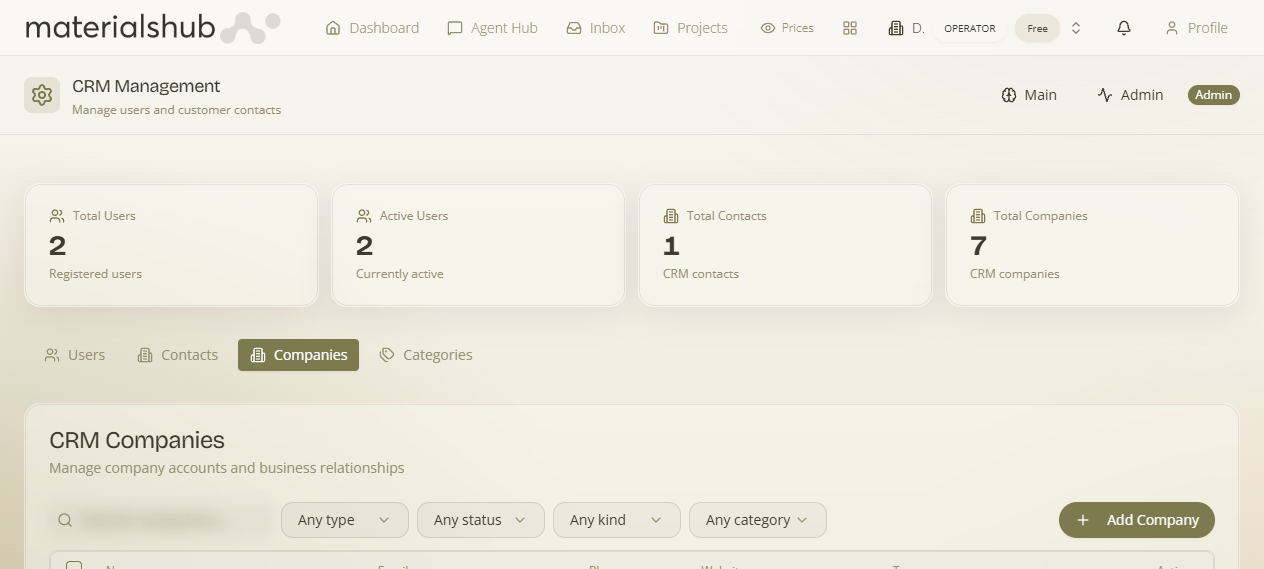
Task: Click the Free plan badge
Action: [x=1038, y=28]
